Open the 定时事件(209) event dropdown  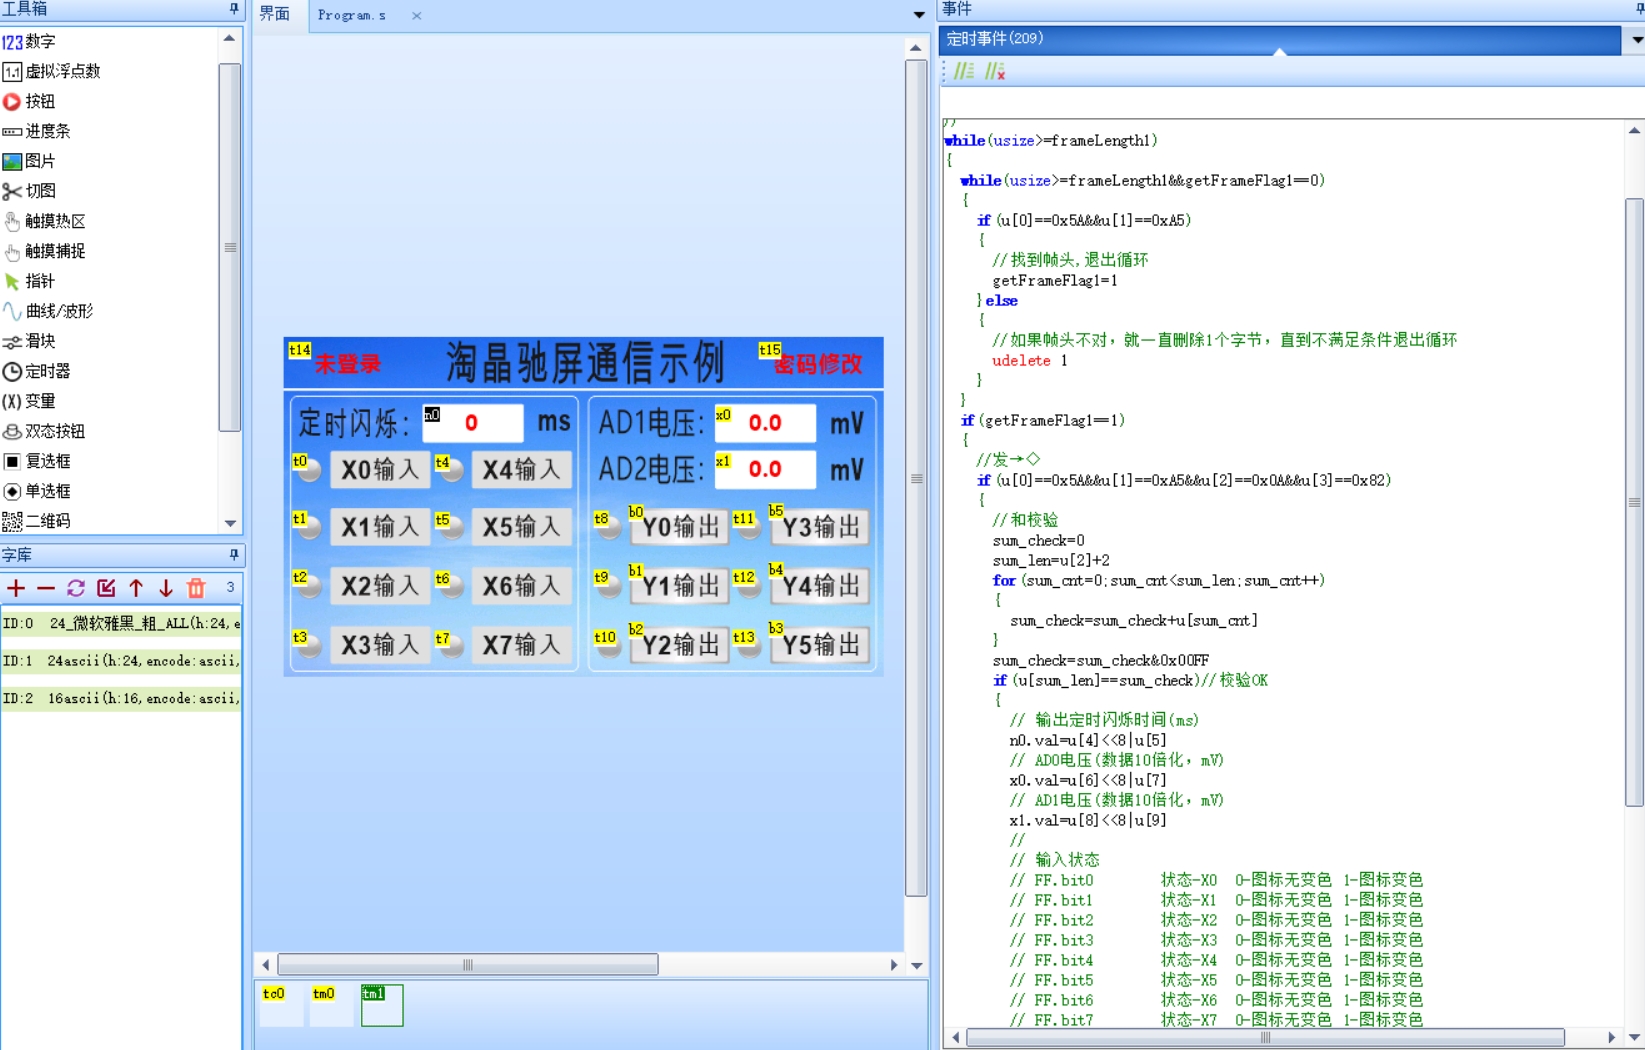click(x=1637, y=40)
